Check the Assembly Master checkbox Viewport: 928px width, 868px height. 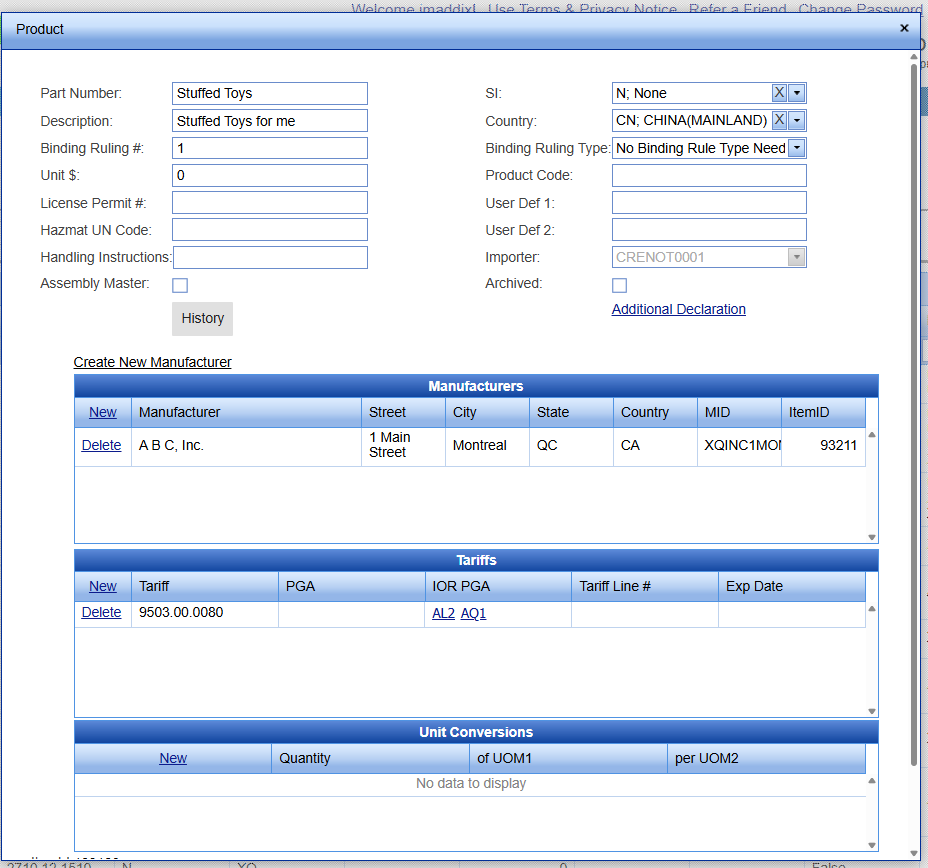coord(180,285)
